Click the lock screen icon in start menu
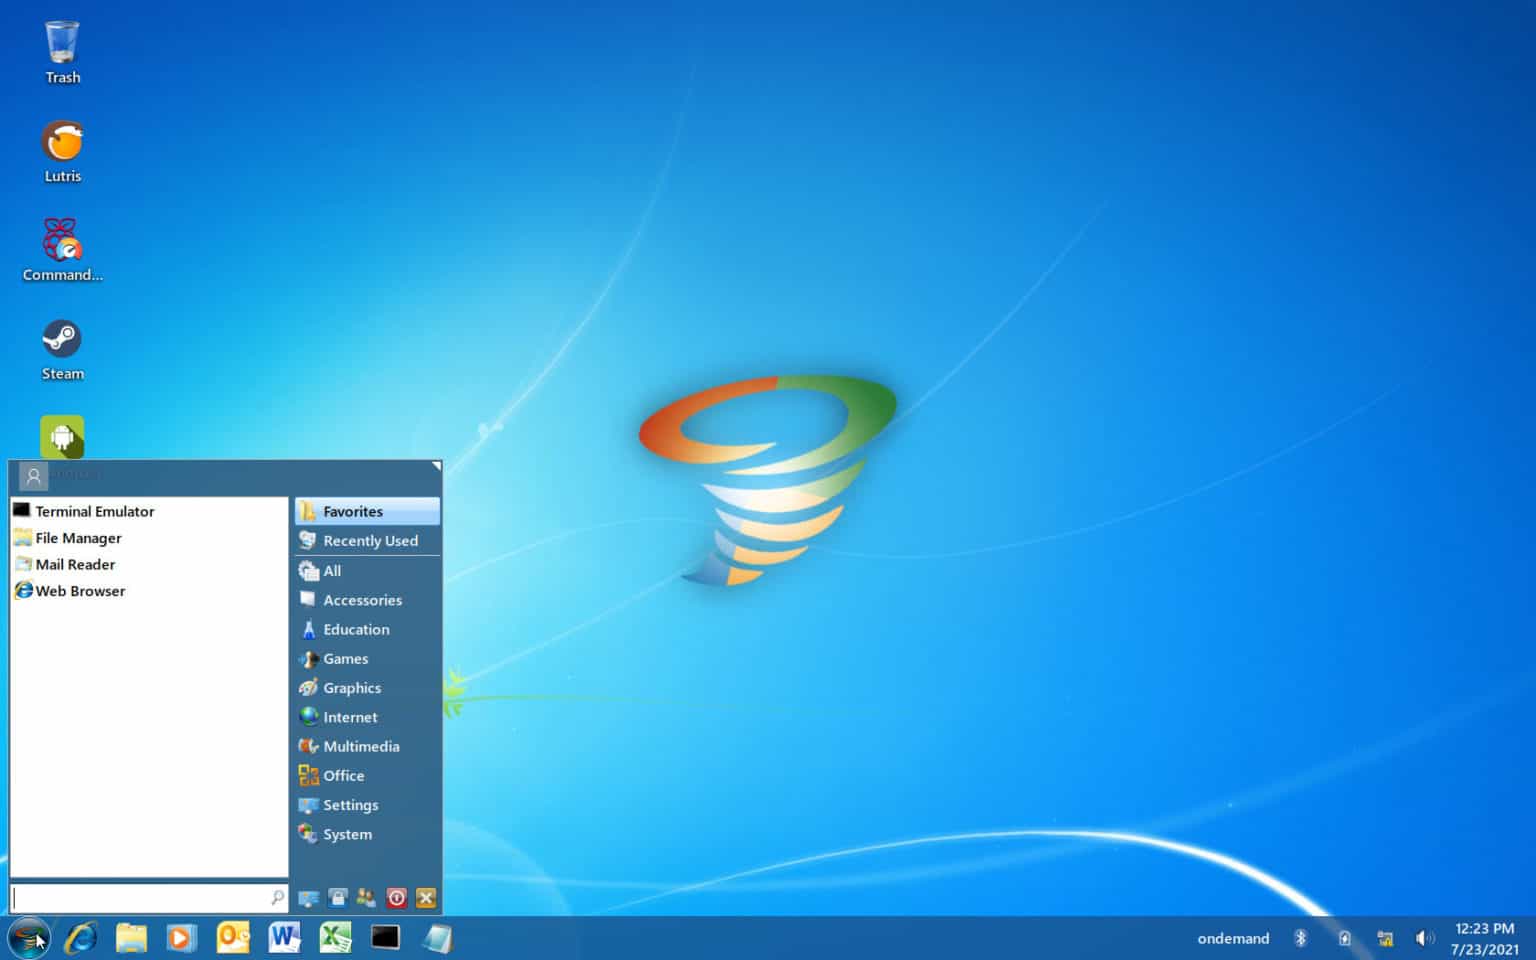 pos(337,897)
